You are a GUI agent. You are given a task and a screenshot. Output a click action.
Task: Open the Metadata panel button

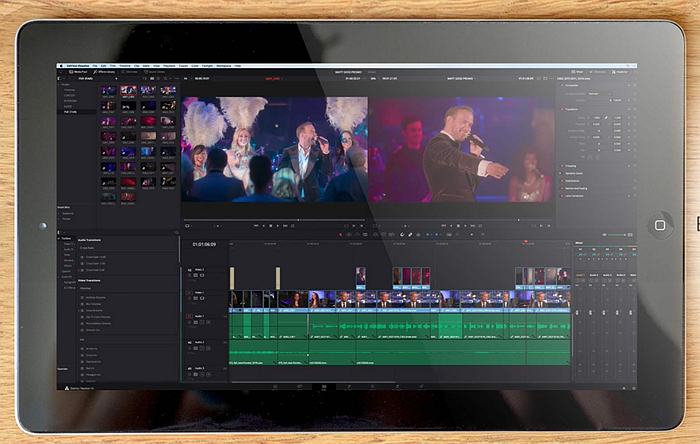[597, 72]
